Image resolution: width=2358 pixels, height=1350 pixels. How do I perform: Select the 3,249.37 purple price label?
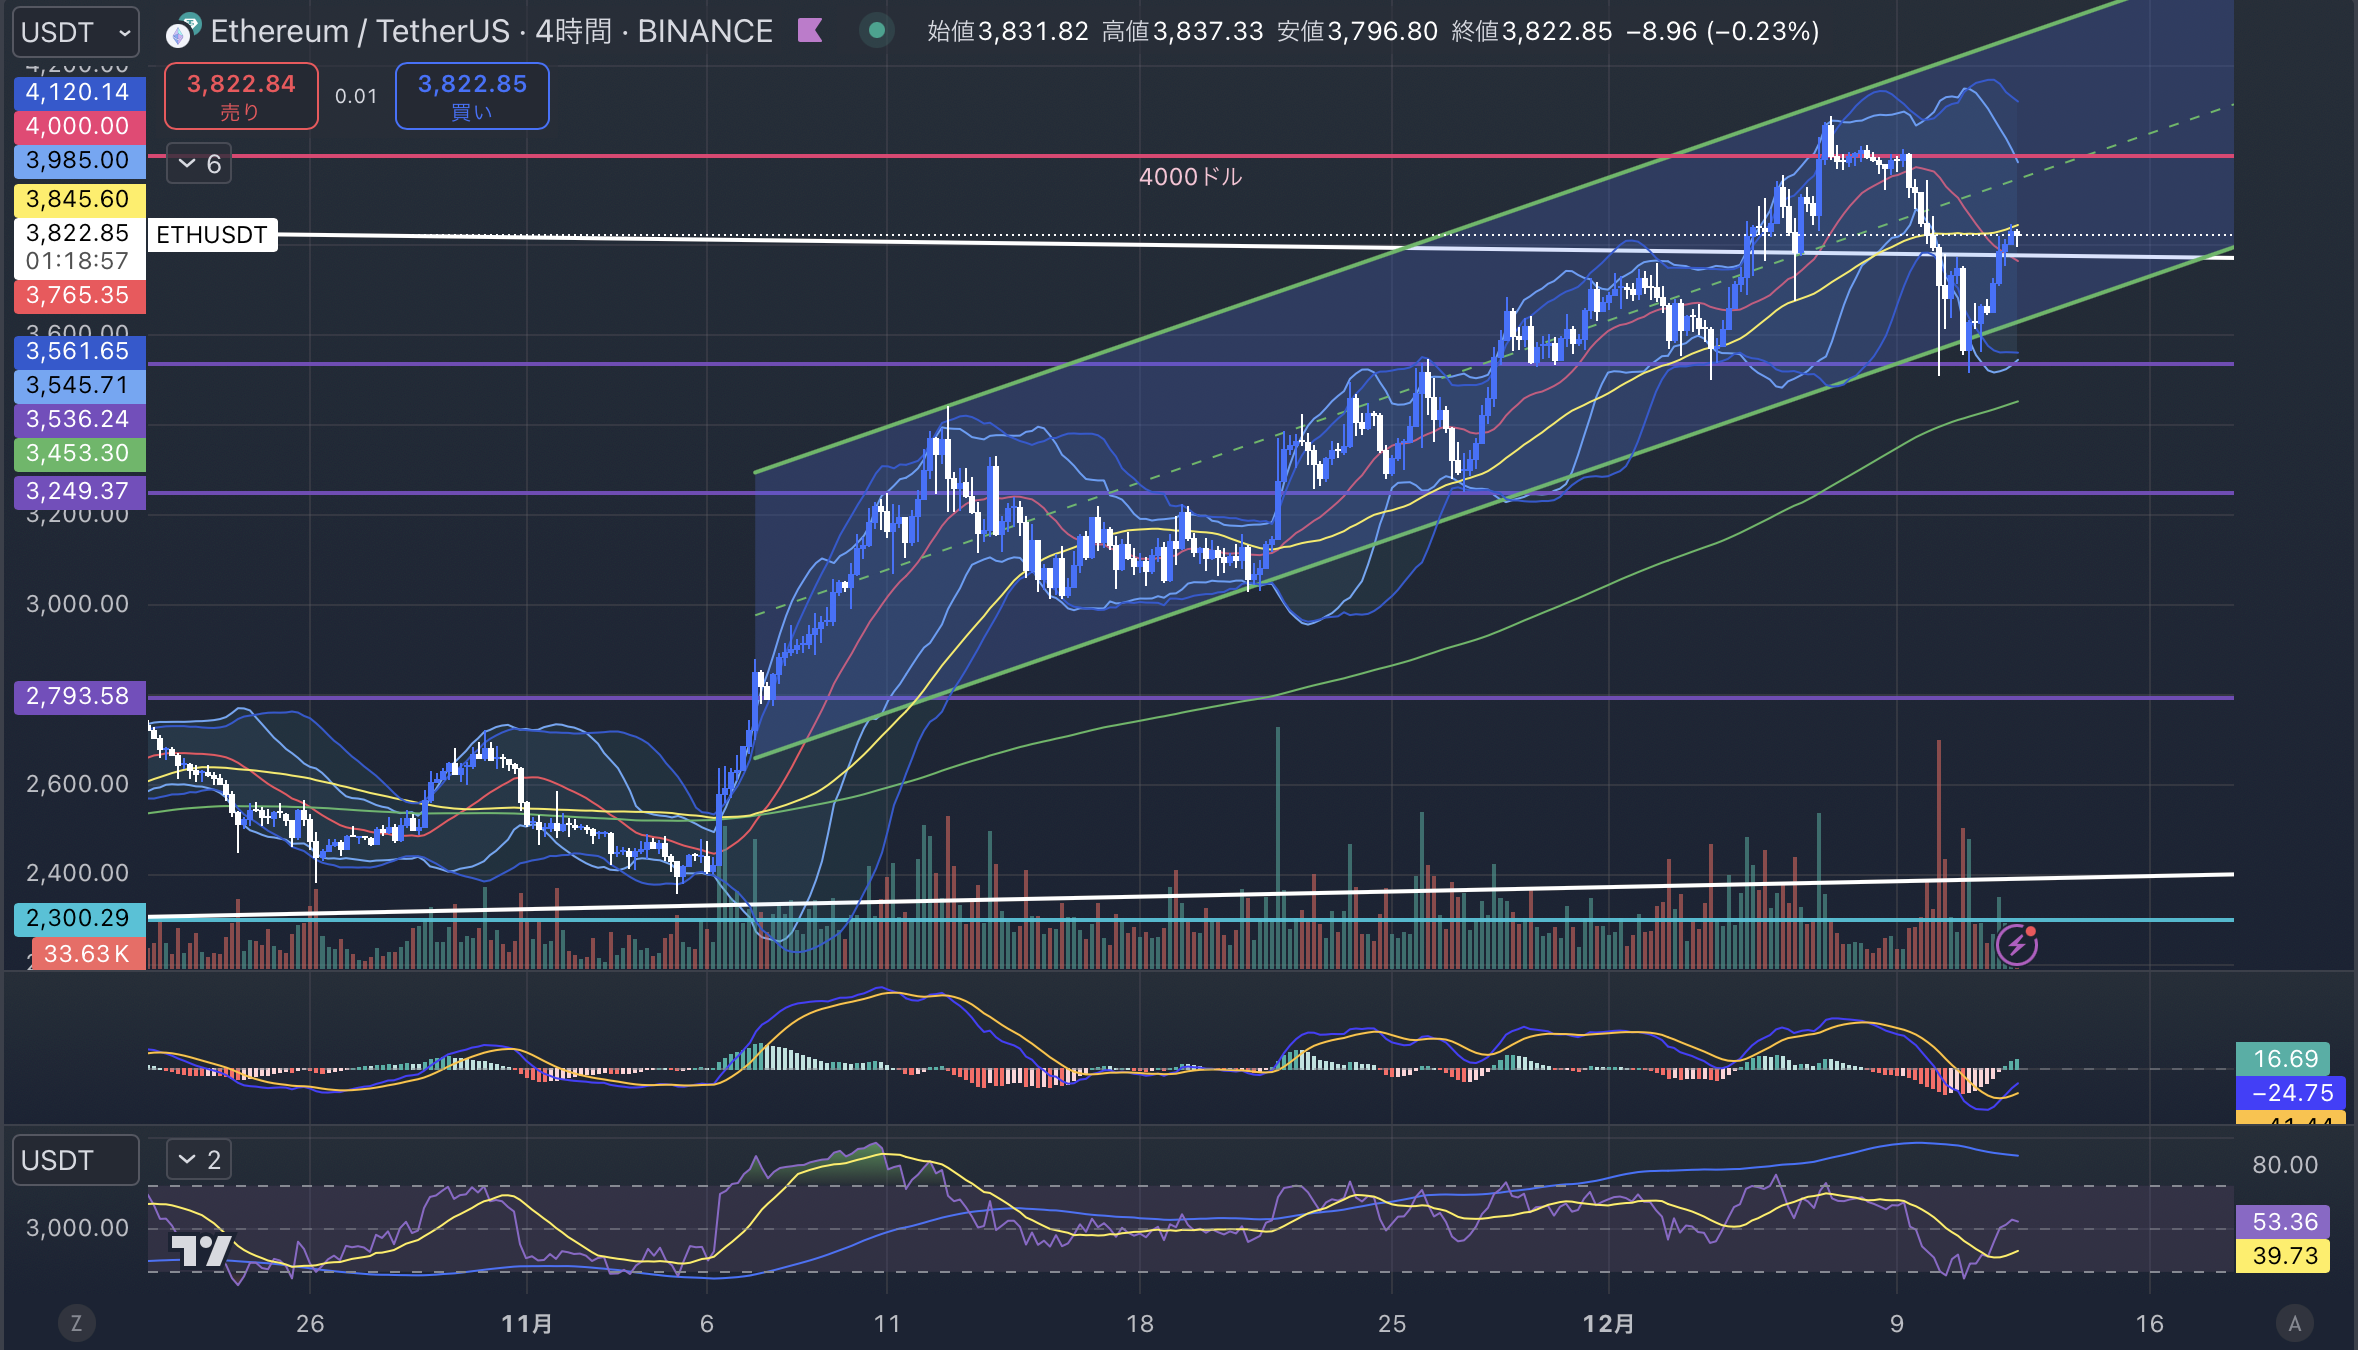coord(79,492)
